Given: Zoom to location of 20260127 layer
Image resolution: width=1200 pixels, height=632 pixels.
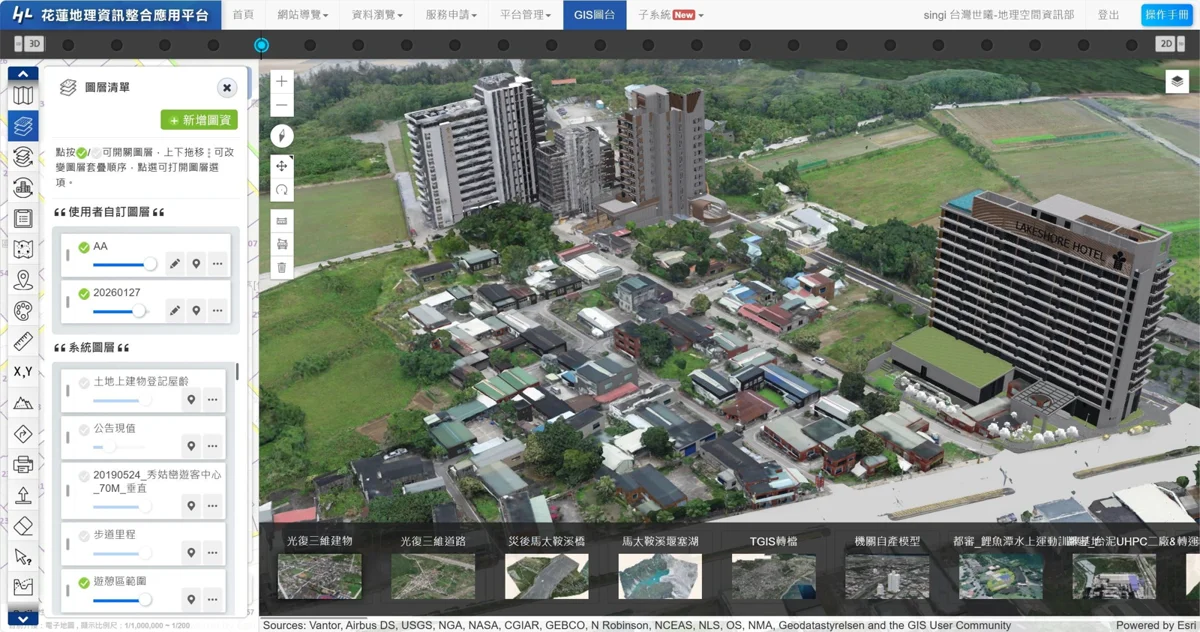Looking at the screenshot, I should coord(196,311).
